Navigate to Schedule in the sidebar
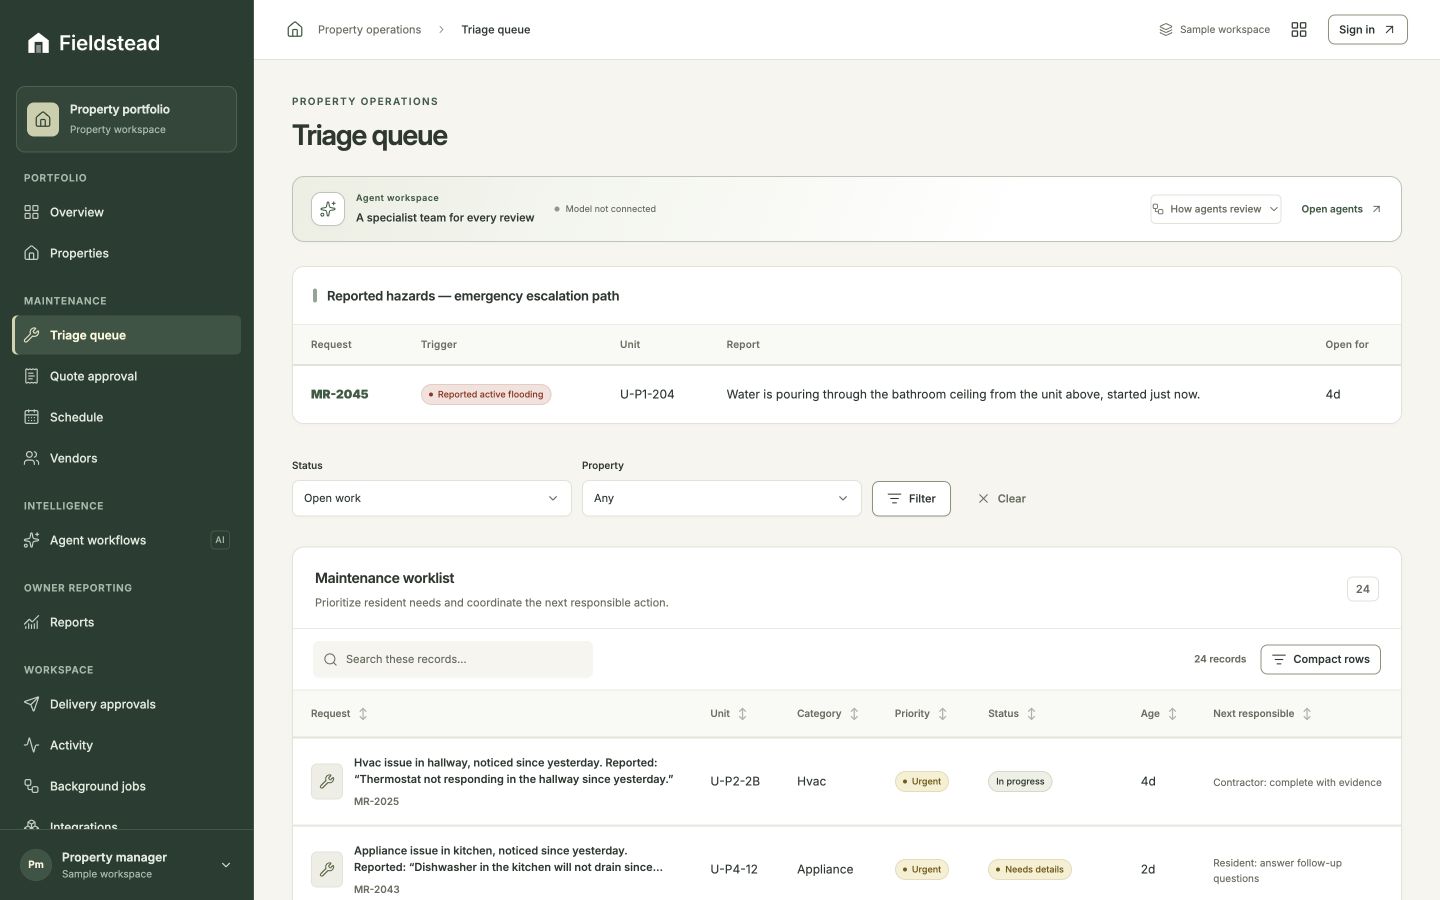The height and width of the screenshot is (900, 1440). tap(127, 417)
